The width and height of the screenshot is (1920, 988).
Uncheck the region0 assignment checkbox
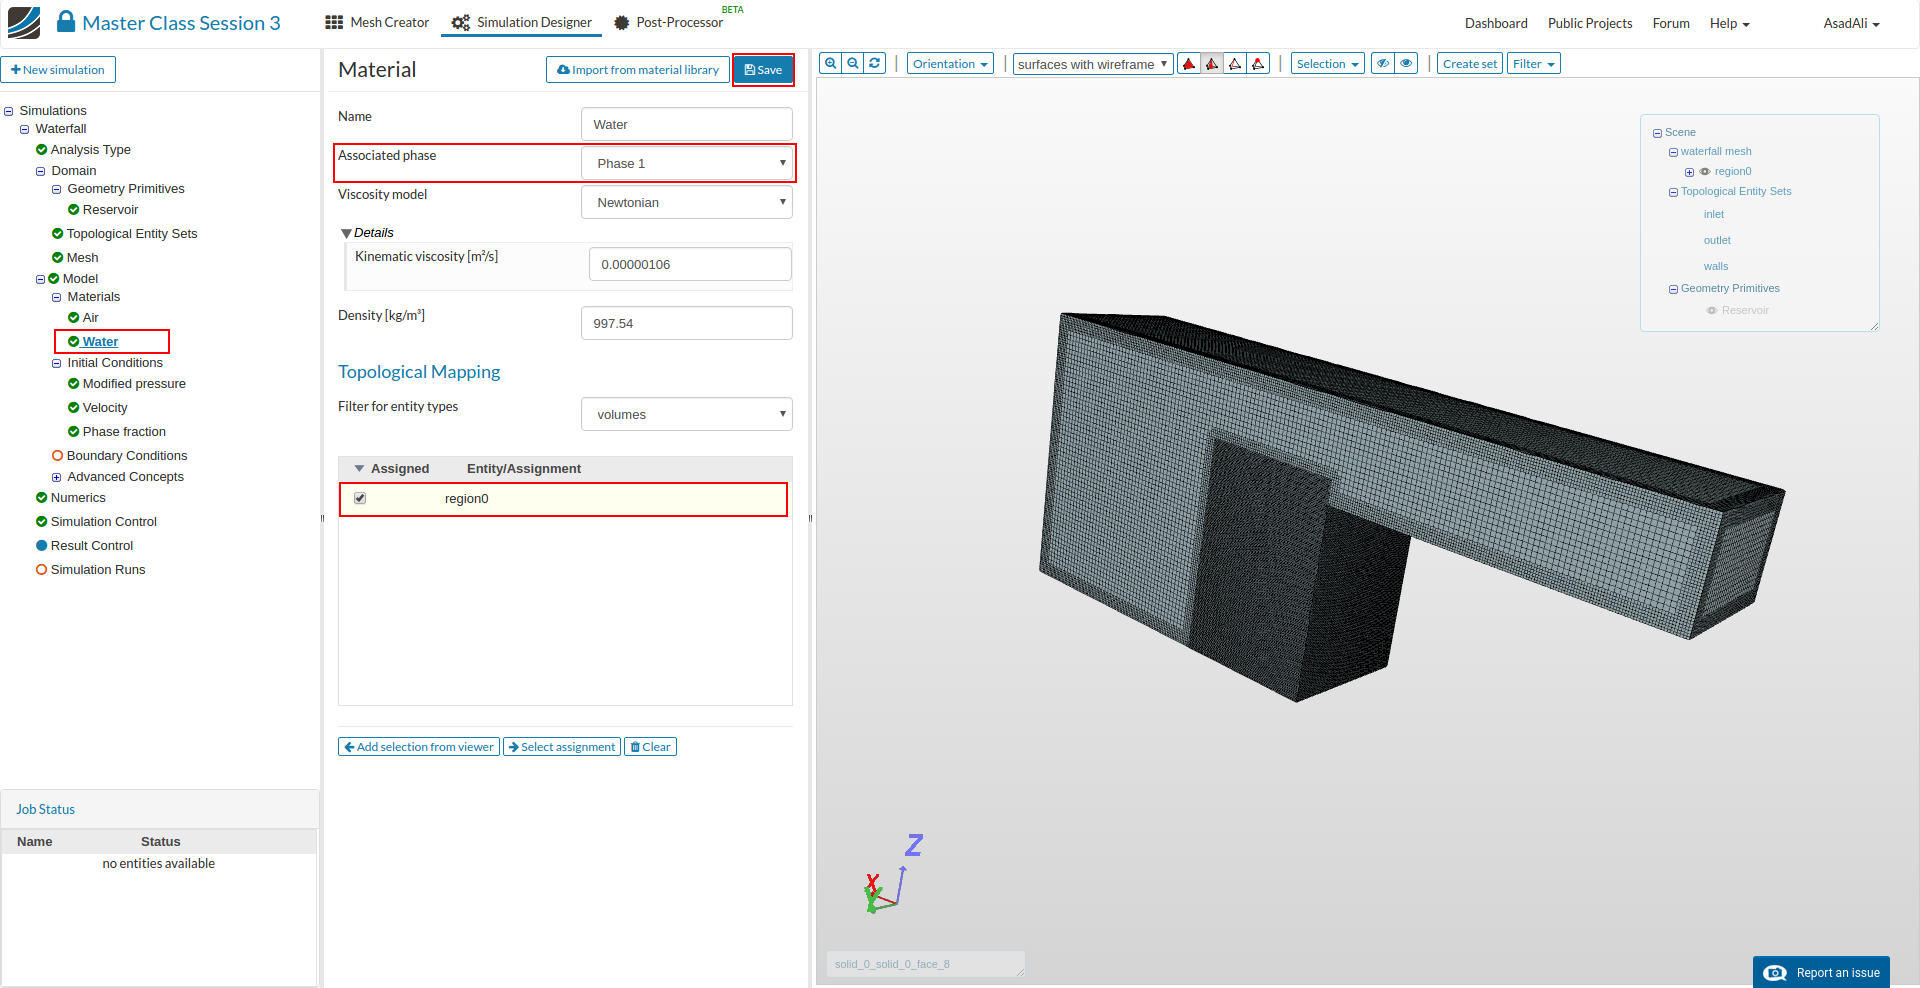[x=360, y=498]
